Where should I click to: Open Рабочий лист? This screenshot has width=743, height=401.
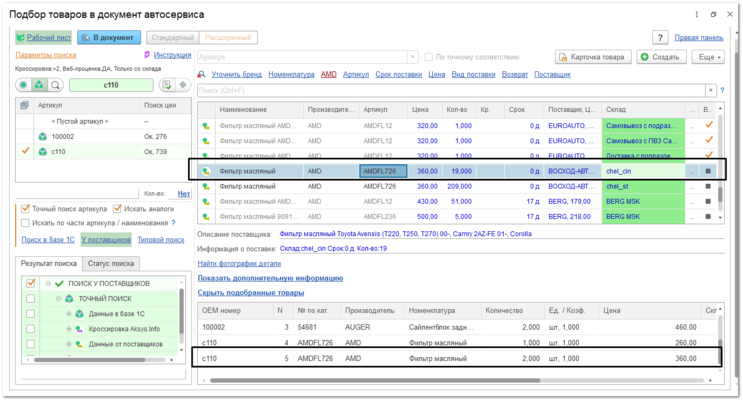click(x=43, y=37)
